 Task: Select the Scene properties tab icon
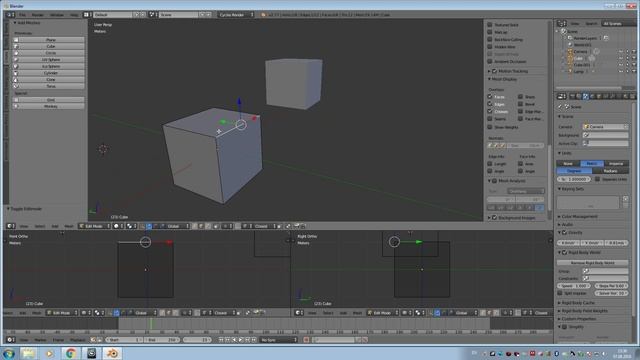point(585,96)
